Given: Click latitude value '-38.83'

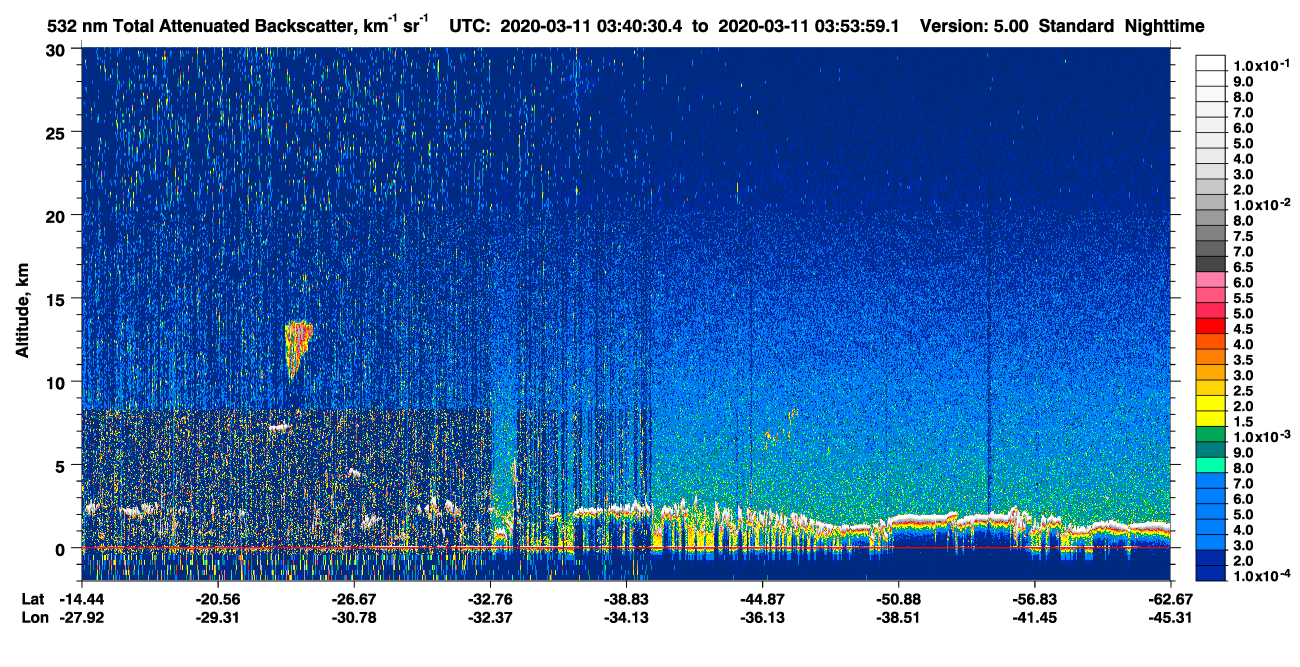Looking at the screenshot, I should tap(626, 598).
